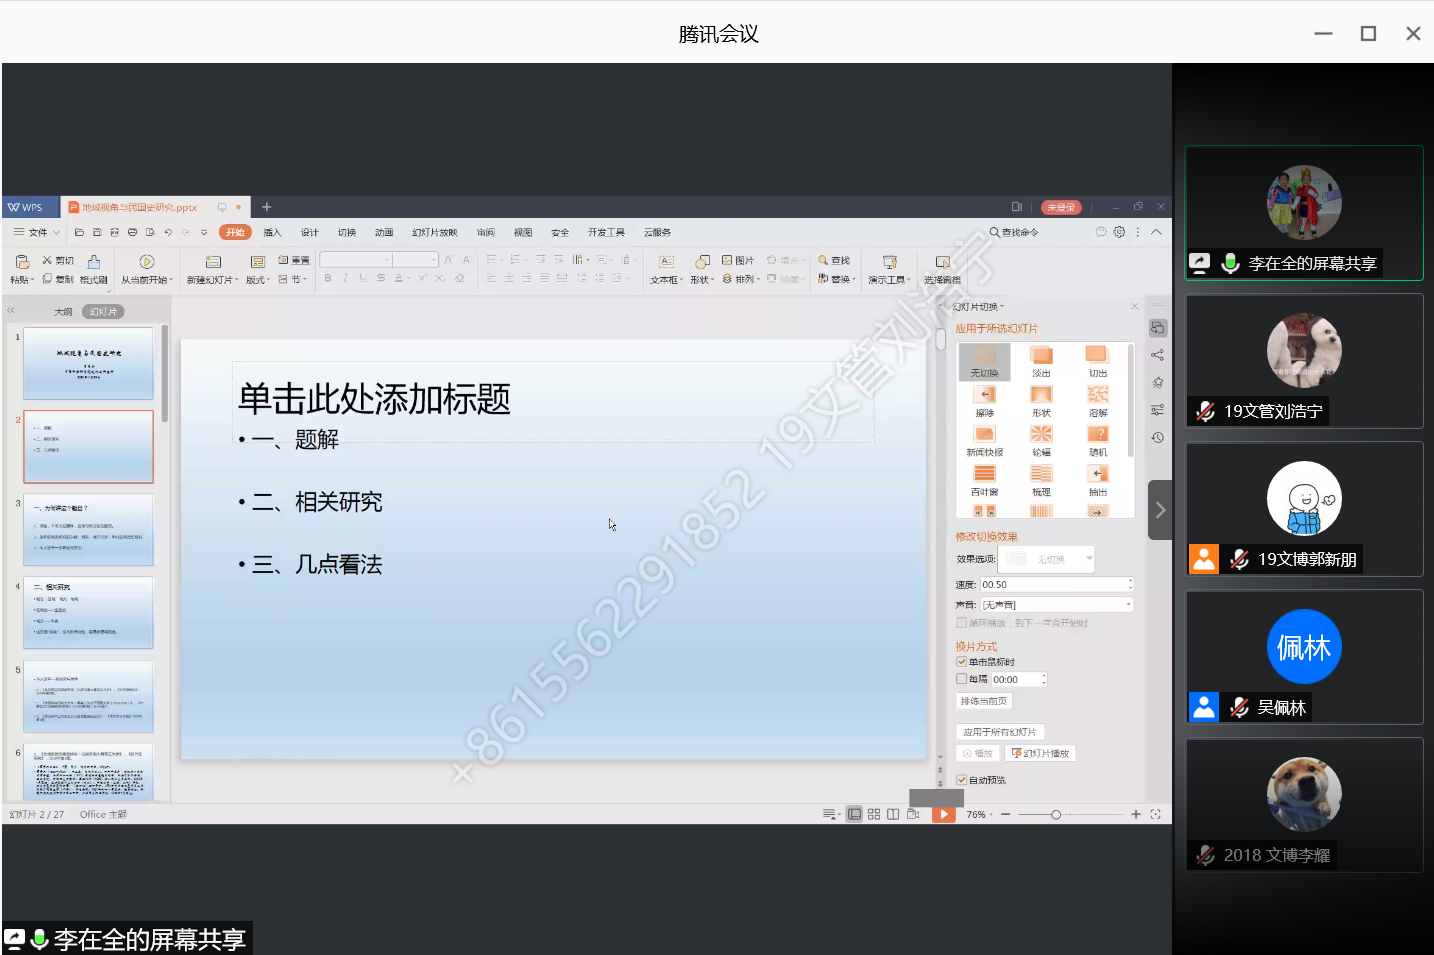
Task: Toggle the 自动预览 checkbox
Action: pos(962,780)
